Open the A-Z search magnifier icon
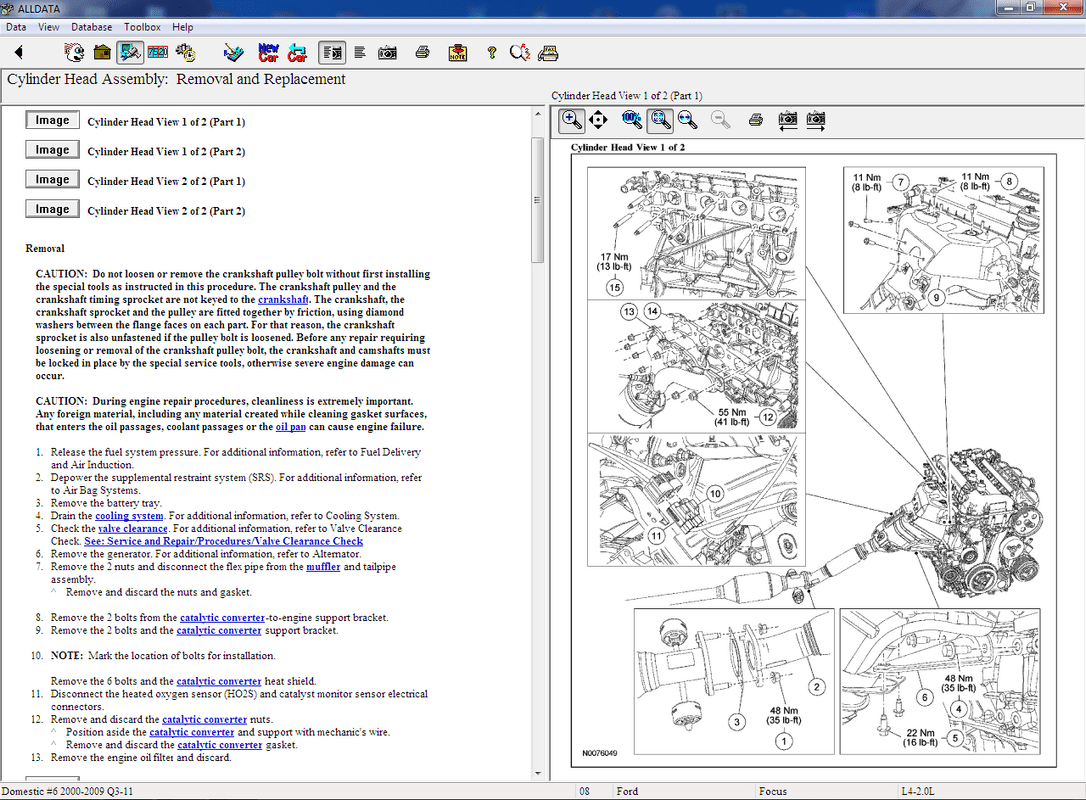Viewport: 1086px width, 800px height. click(x=519, y=53)
